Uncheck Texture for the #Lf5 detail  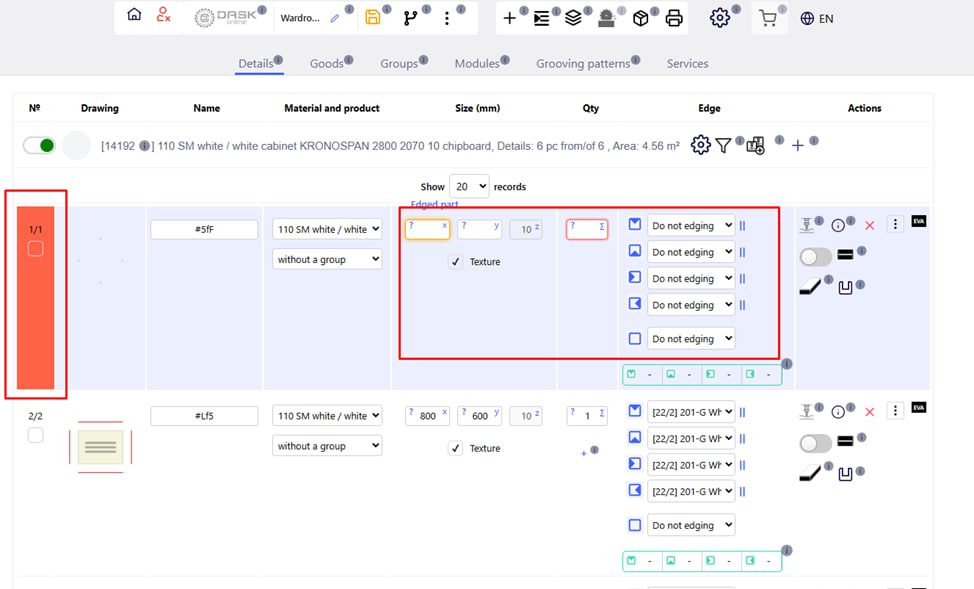pos(456,448)
